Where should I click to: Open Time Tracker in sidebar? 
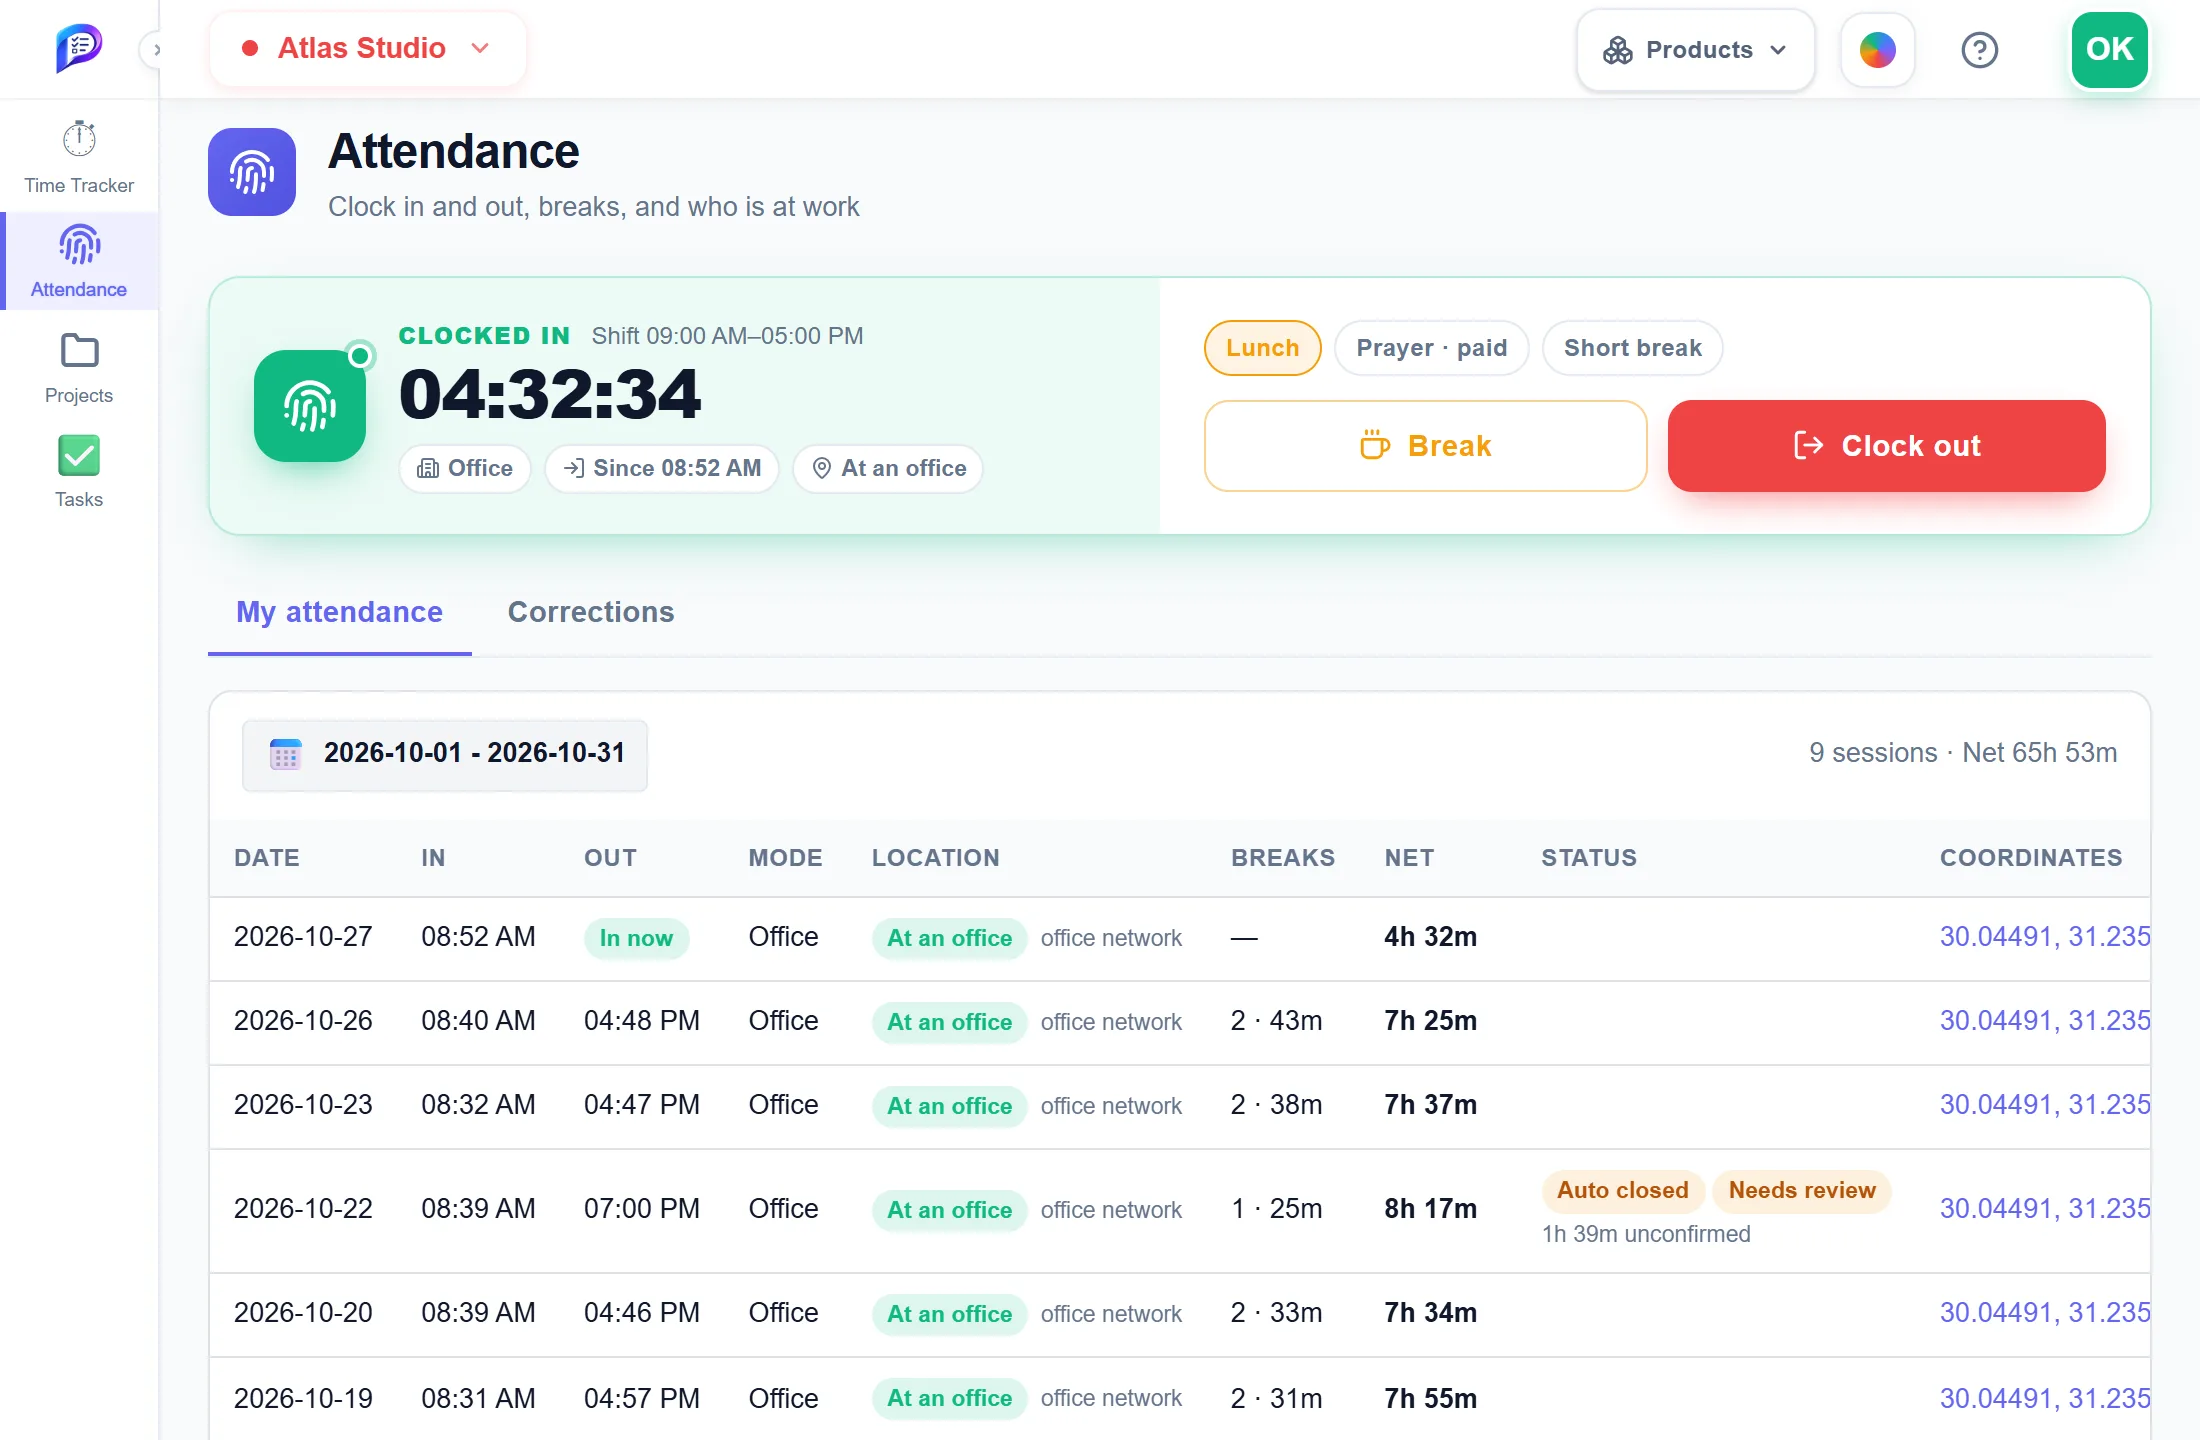point(79,158)
